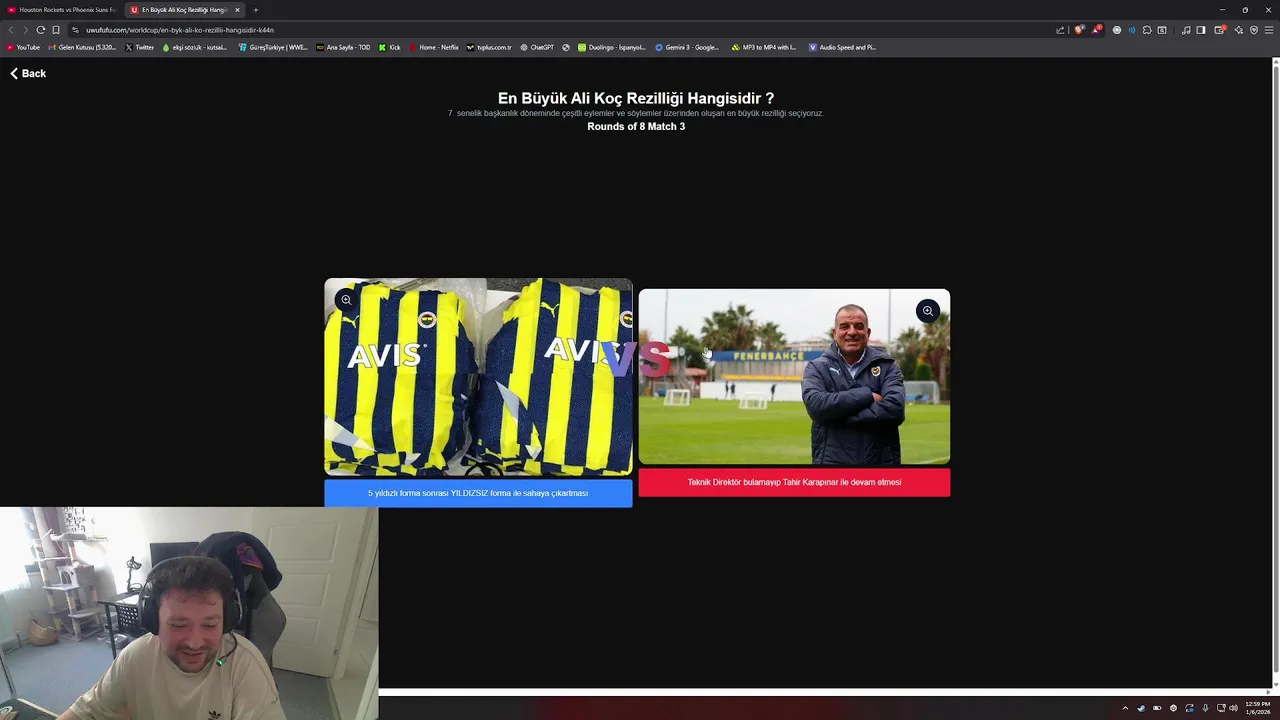Zoom the striped jersey image with magnifier
Viewport: 1280px width, 720px height.
coord(346,300)
